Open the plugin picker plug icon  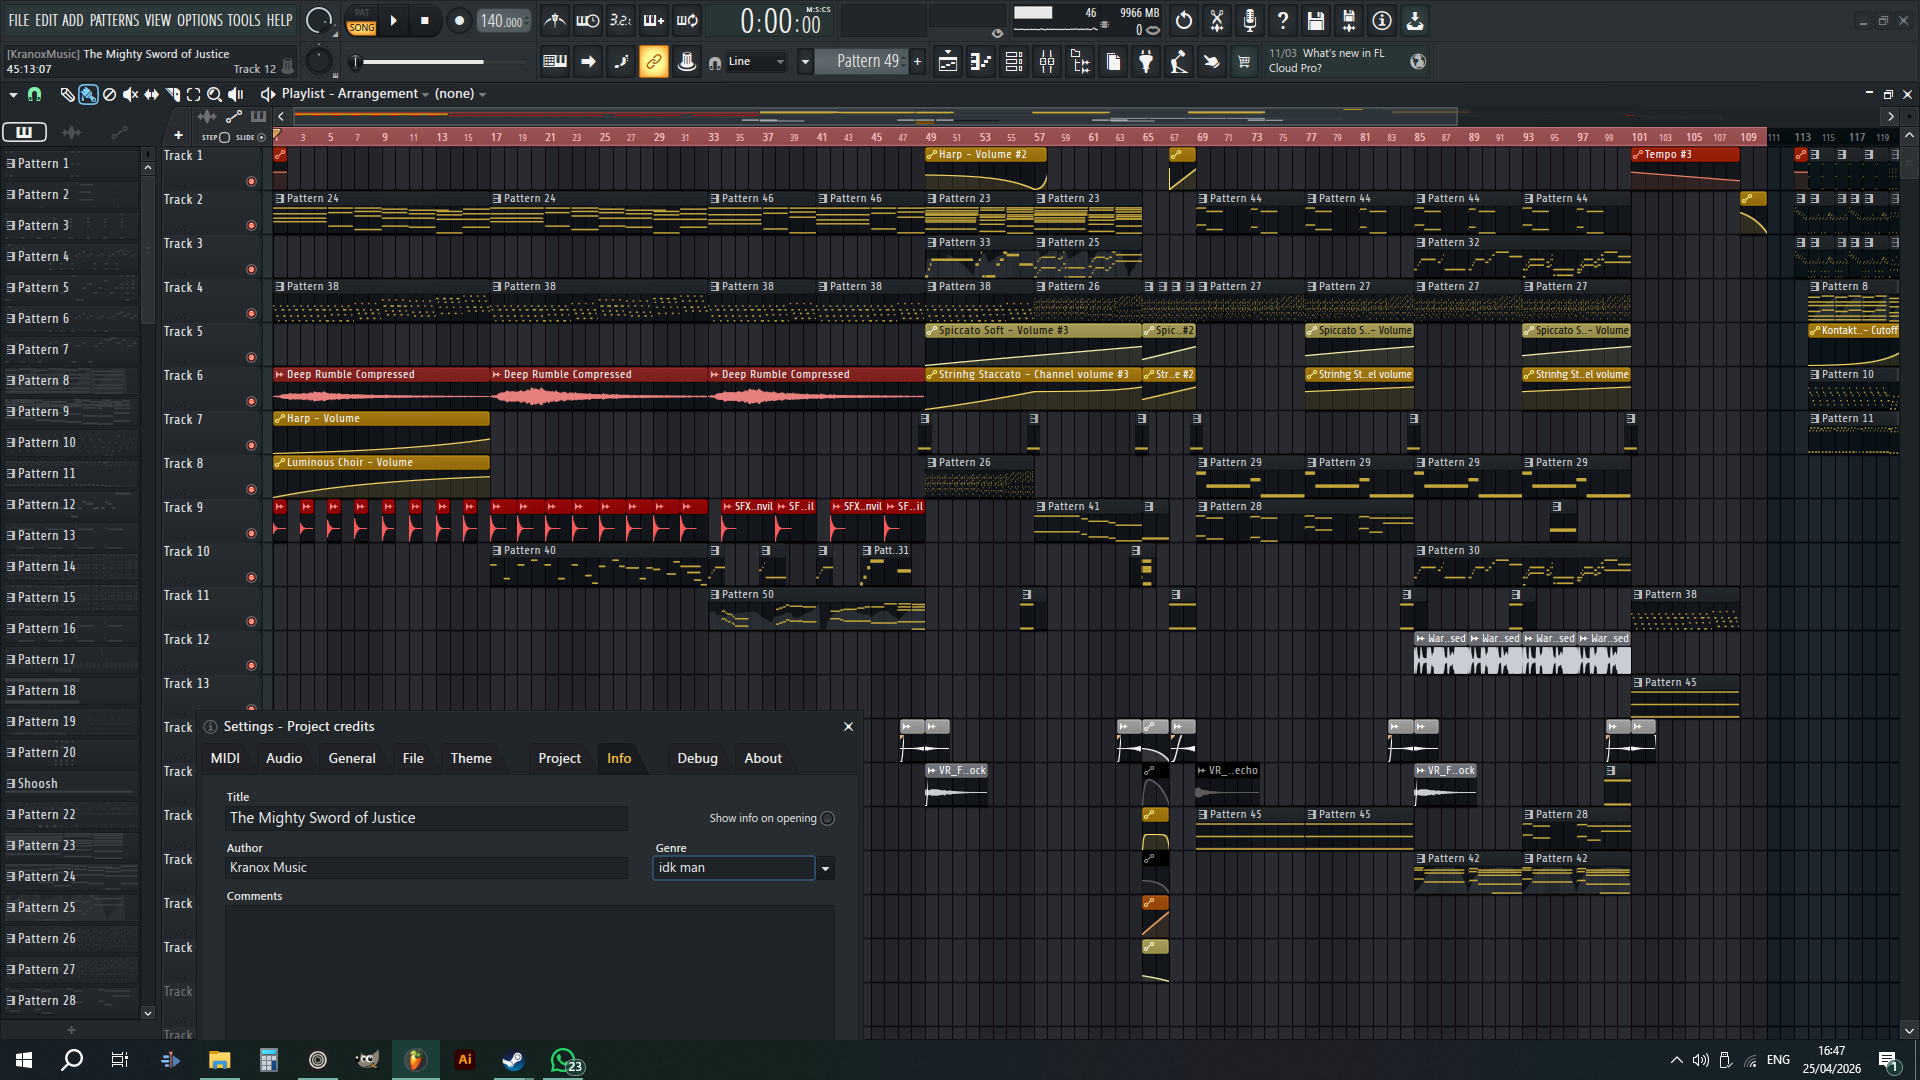[x=1146, y=62]
